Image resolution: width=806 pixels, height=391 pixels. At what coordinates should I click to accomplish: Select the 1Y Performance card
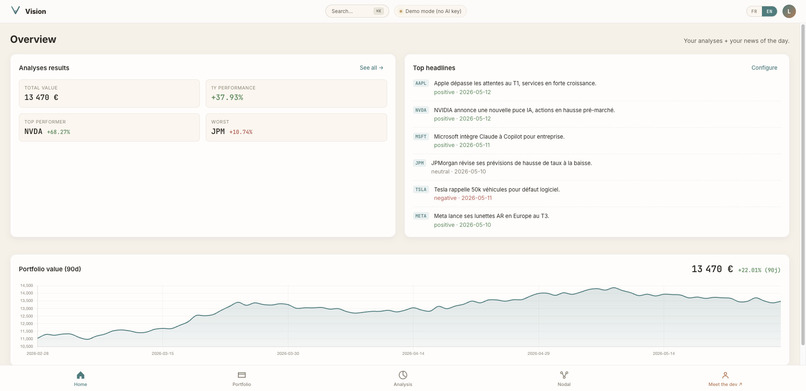[296, 93]
